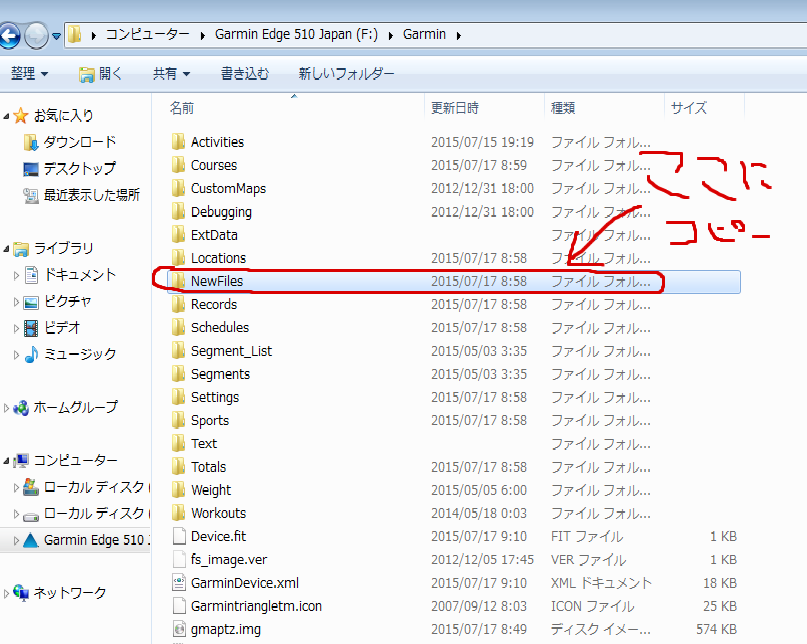This screenshot has height=644, width=807.
Task: Select the fs_image.ver file
Action: 229,560
